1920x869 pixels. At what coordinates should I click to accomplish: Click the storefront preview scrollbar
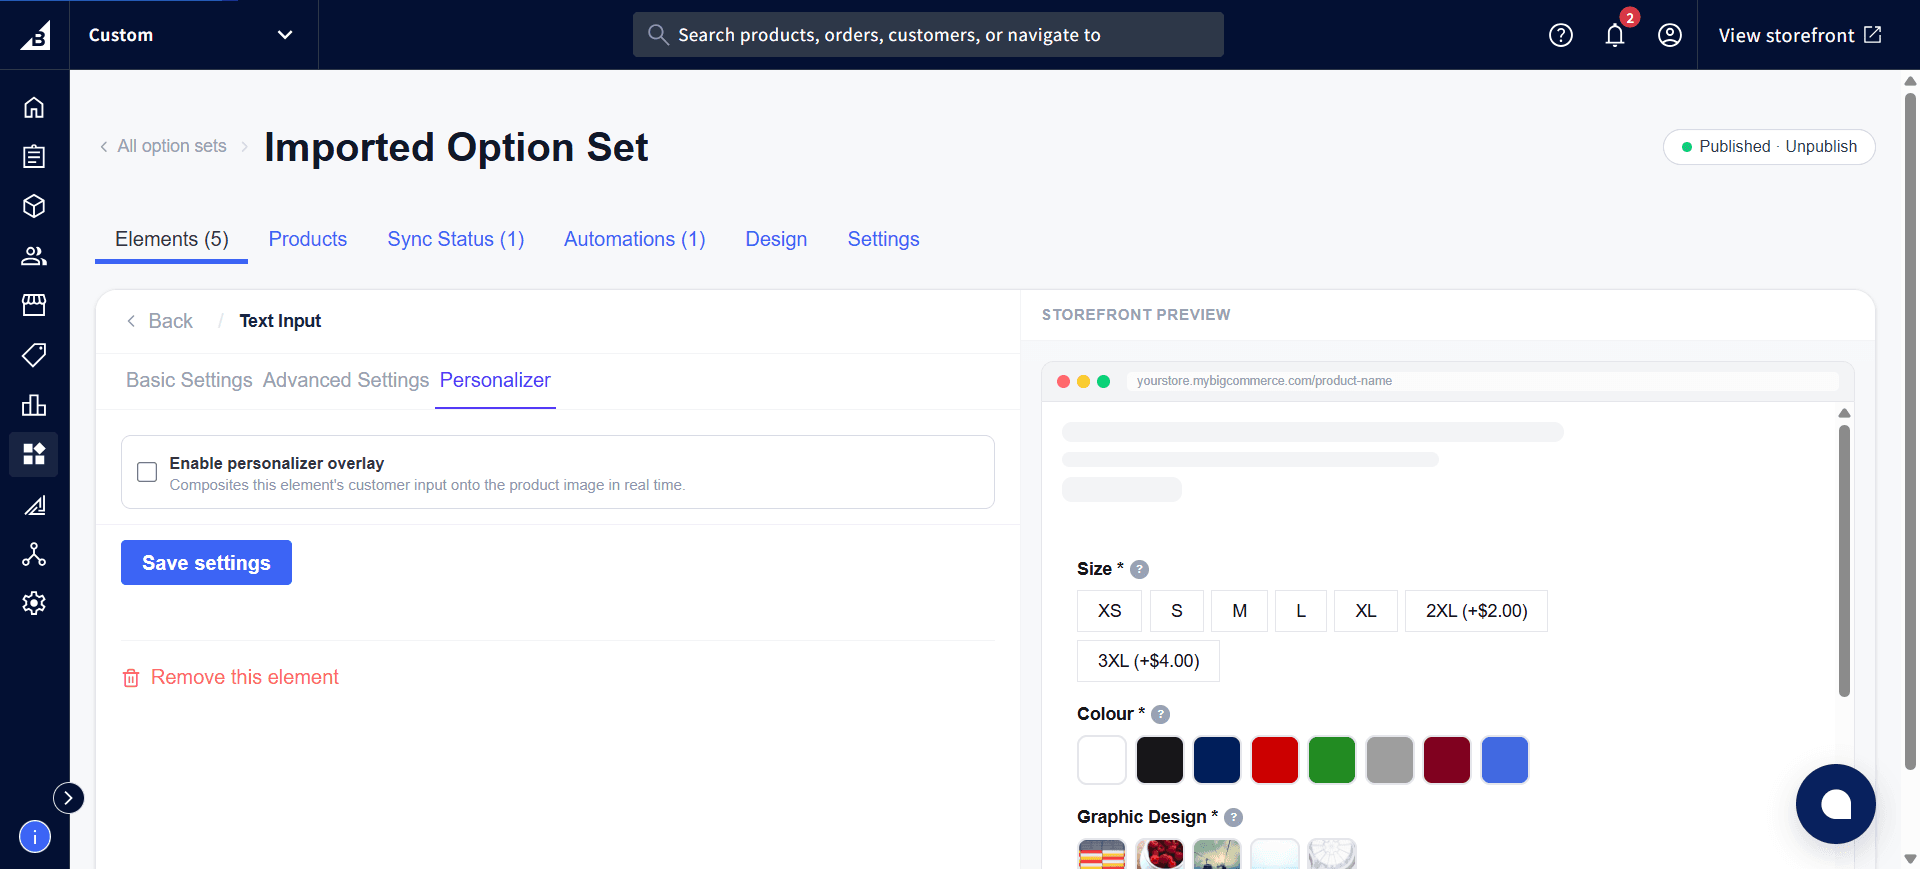click(1844, 560)
